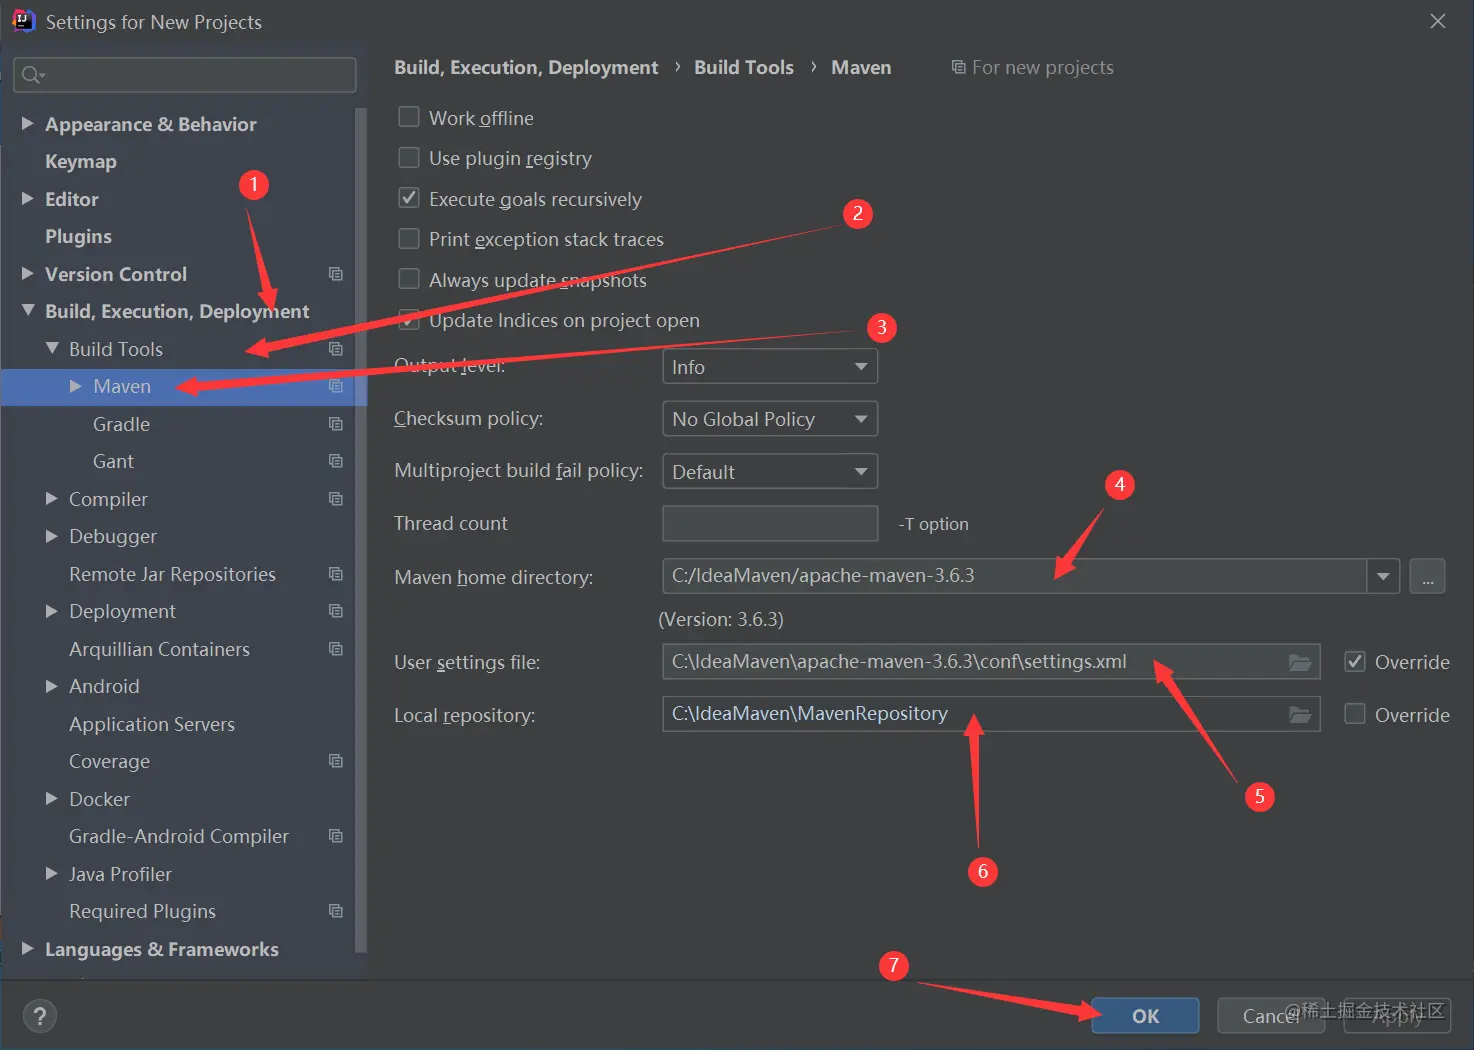1474x1050 pixels.
Task: Select Gant under Build Tools
Action: (113, 461)
